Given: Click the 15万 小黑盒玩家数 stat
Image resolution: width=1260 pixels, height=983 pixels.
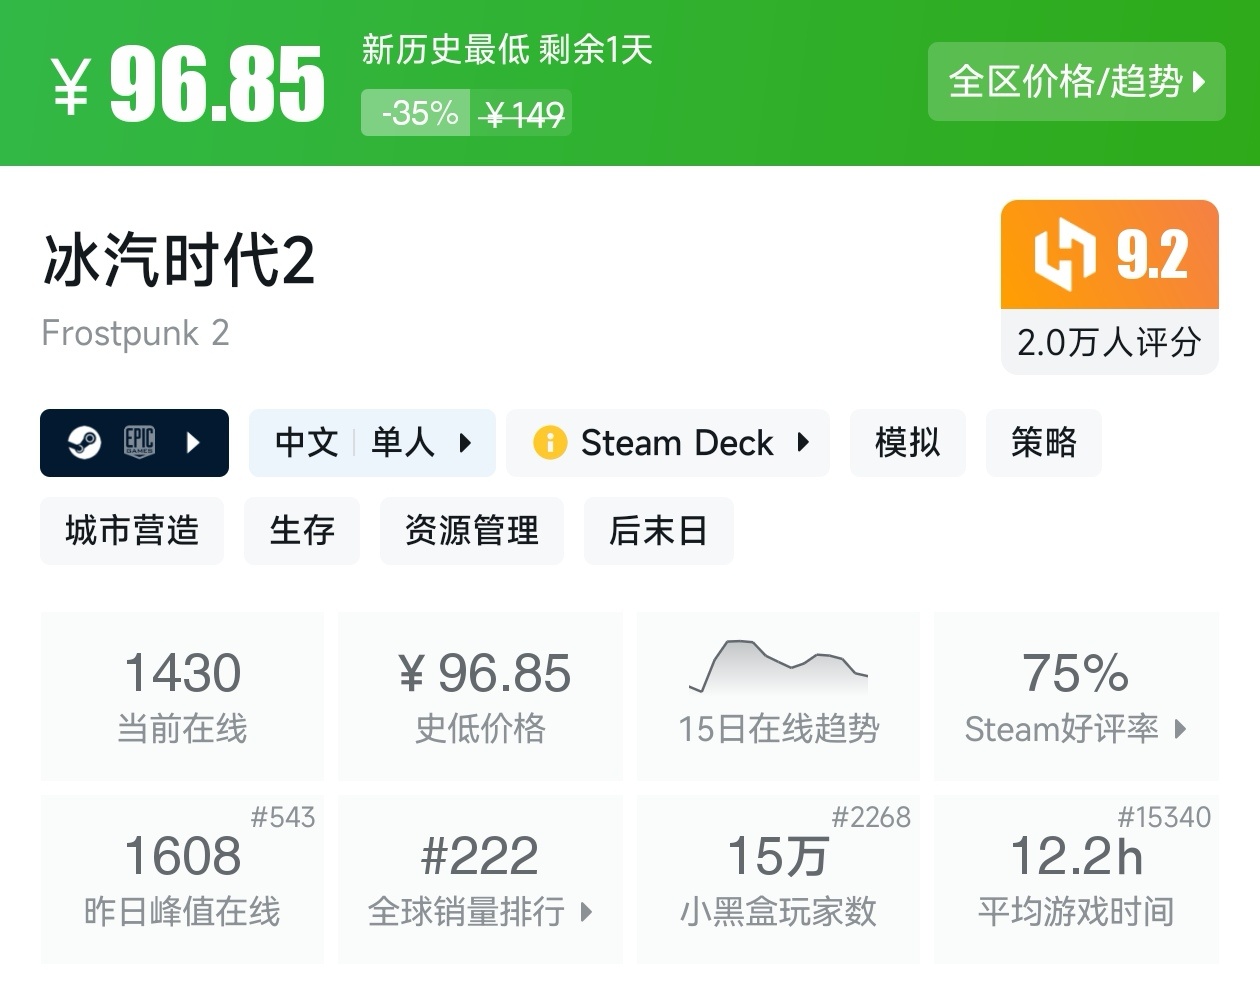Looking at the screenshot, I should tap(778, 880).
